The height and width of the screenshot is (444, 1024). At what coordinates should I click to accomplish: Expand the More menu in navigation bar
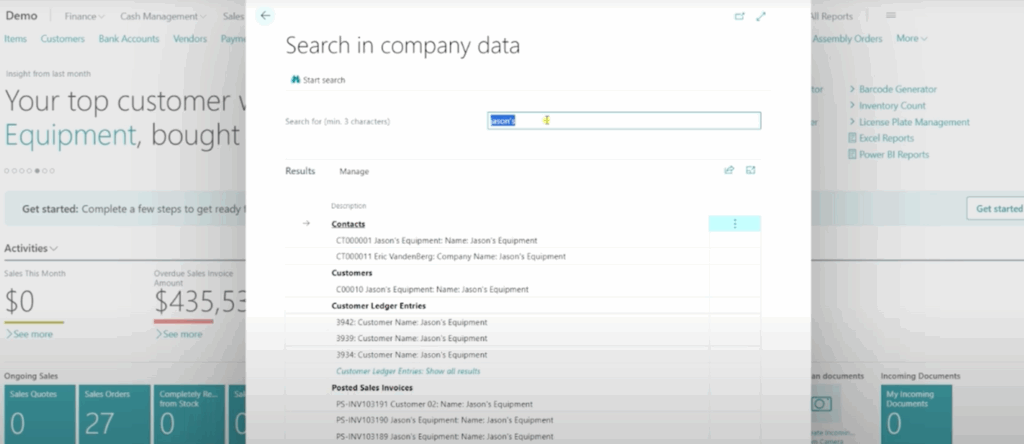click(911, 39)
